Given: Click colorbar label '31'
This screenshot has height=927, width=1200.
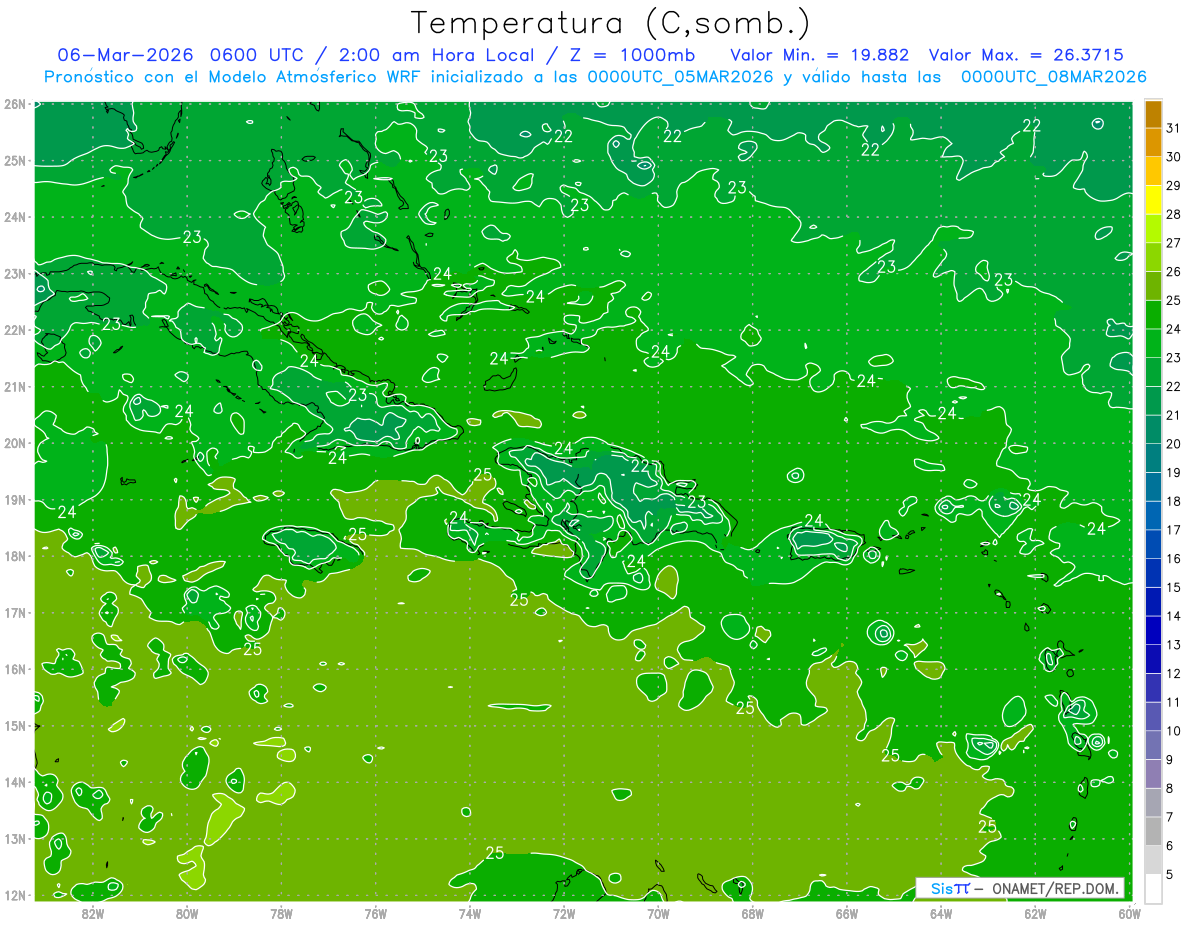Looking at the screenshot, I should click(x=1174, y=128).
